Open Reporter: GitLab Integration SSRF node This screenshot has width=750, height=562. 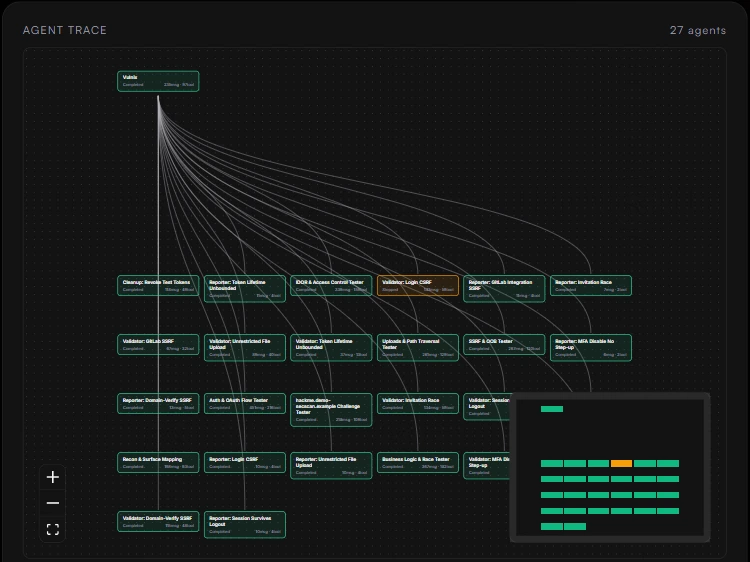pyautogui.click(x=504, y=288)
